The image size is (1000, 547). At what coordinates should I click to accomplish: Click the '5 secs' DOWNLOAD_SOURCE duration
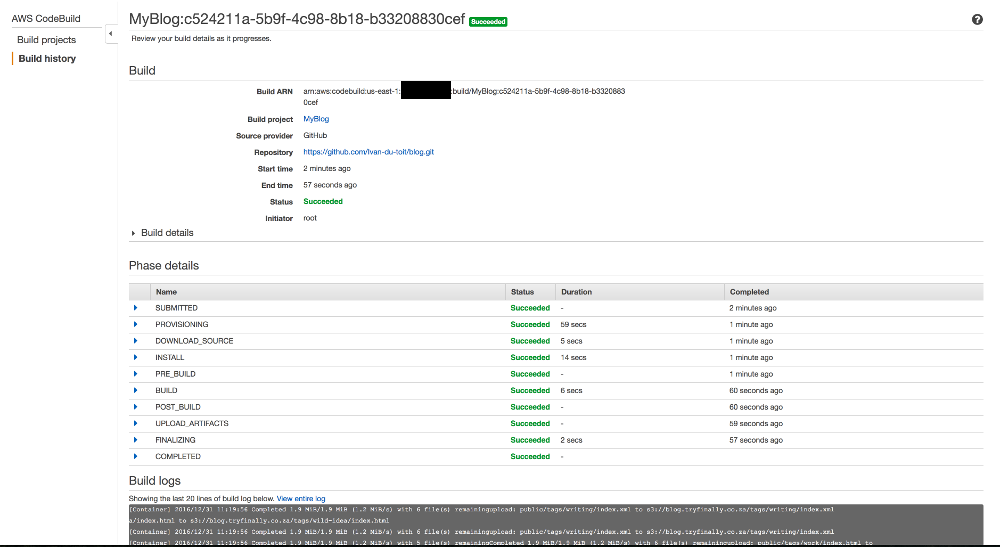[x=571, y=341]
